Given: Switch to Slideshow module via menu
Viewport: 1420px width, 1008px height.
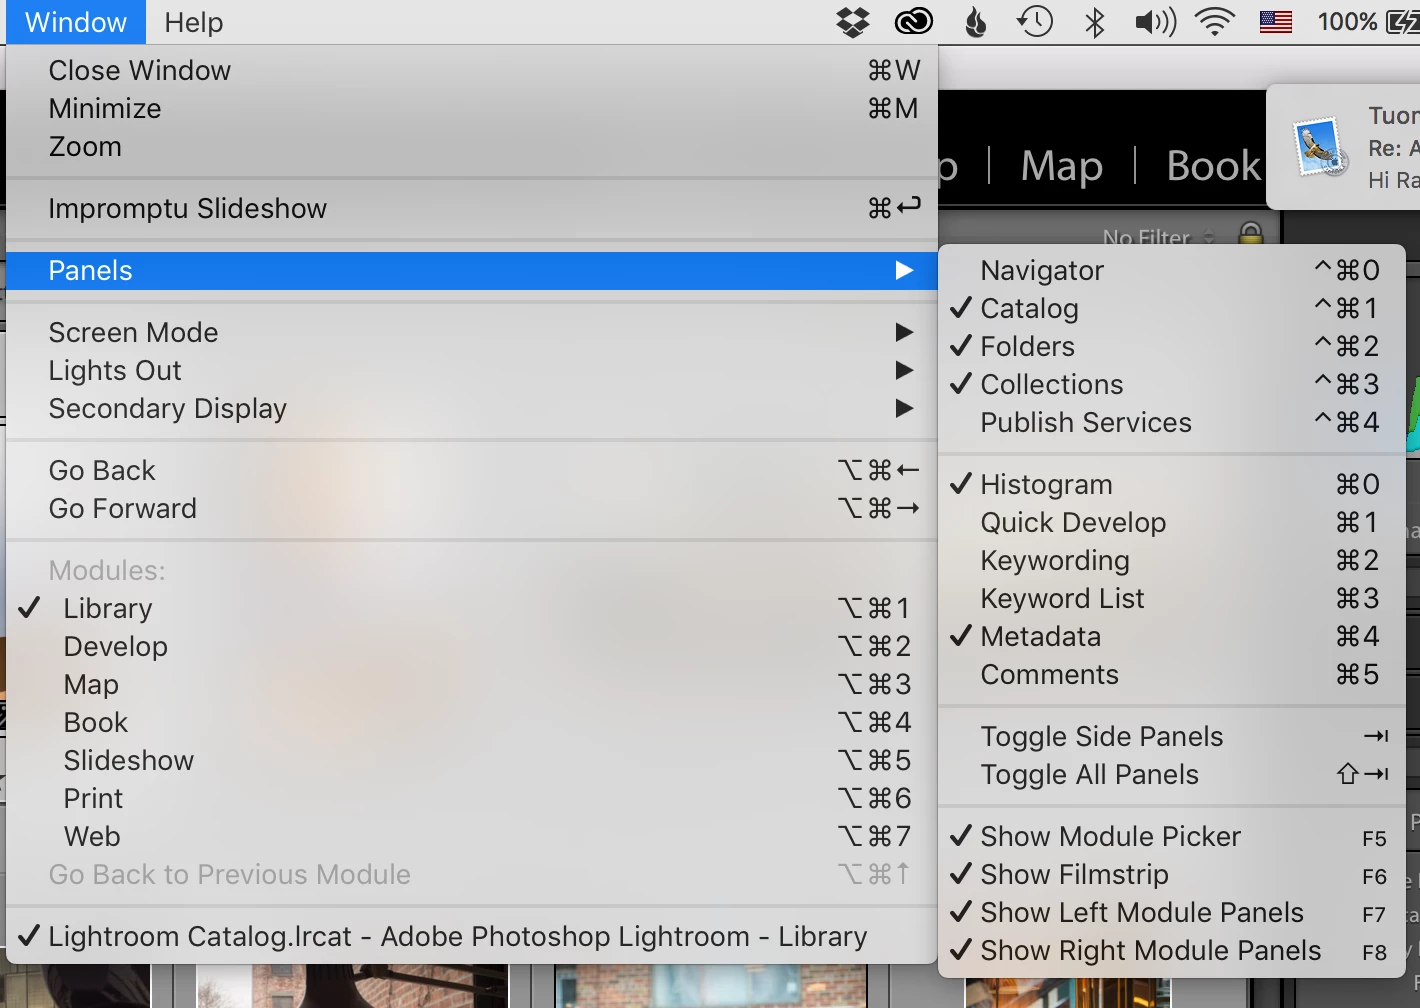Looking at the screenshot, I should tap(472, 760).
